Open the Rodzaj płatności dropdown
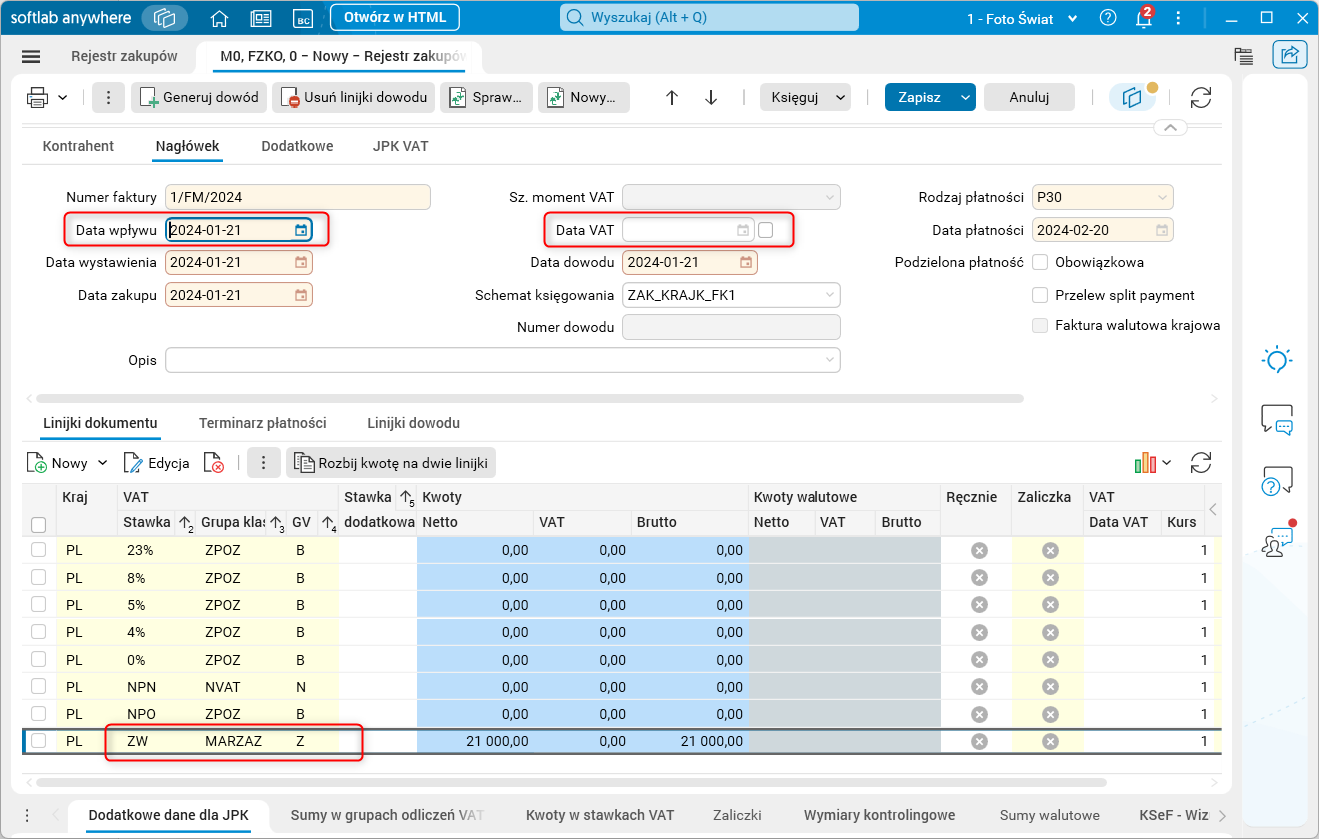 [x=1162, y=197]
